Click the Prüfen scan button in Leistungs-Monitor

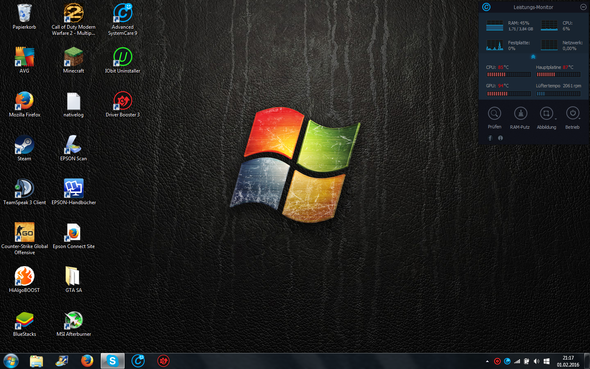coord(494,118)
